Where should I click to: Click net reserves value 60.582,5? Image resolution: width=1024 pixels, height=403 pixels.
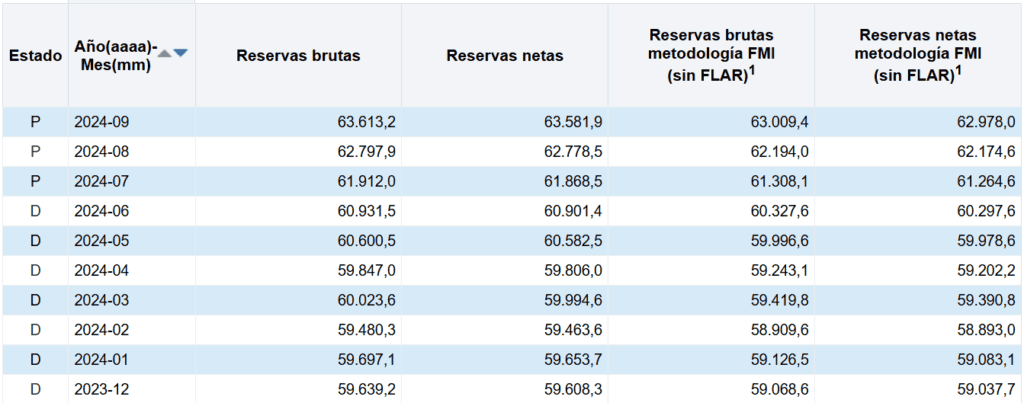(573, 241)
